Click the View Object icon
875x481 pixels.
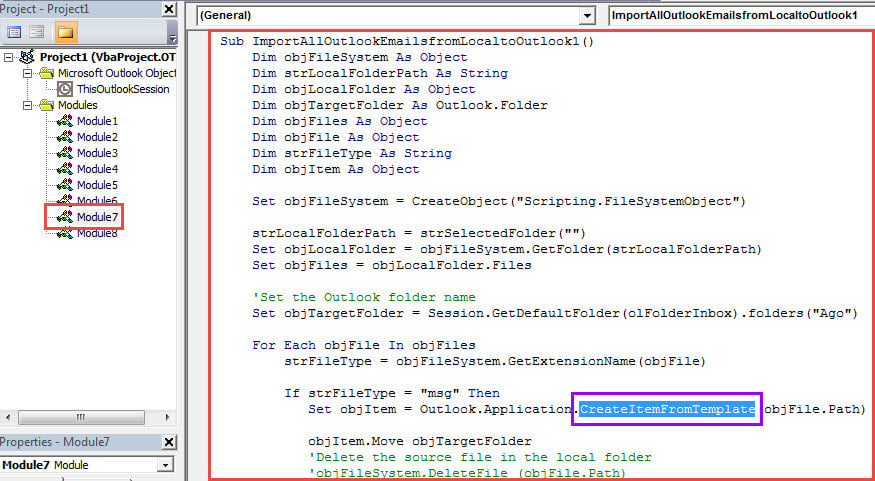[x=37, y=33]
